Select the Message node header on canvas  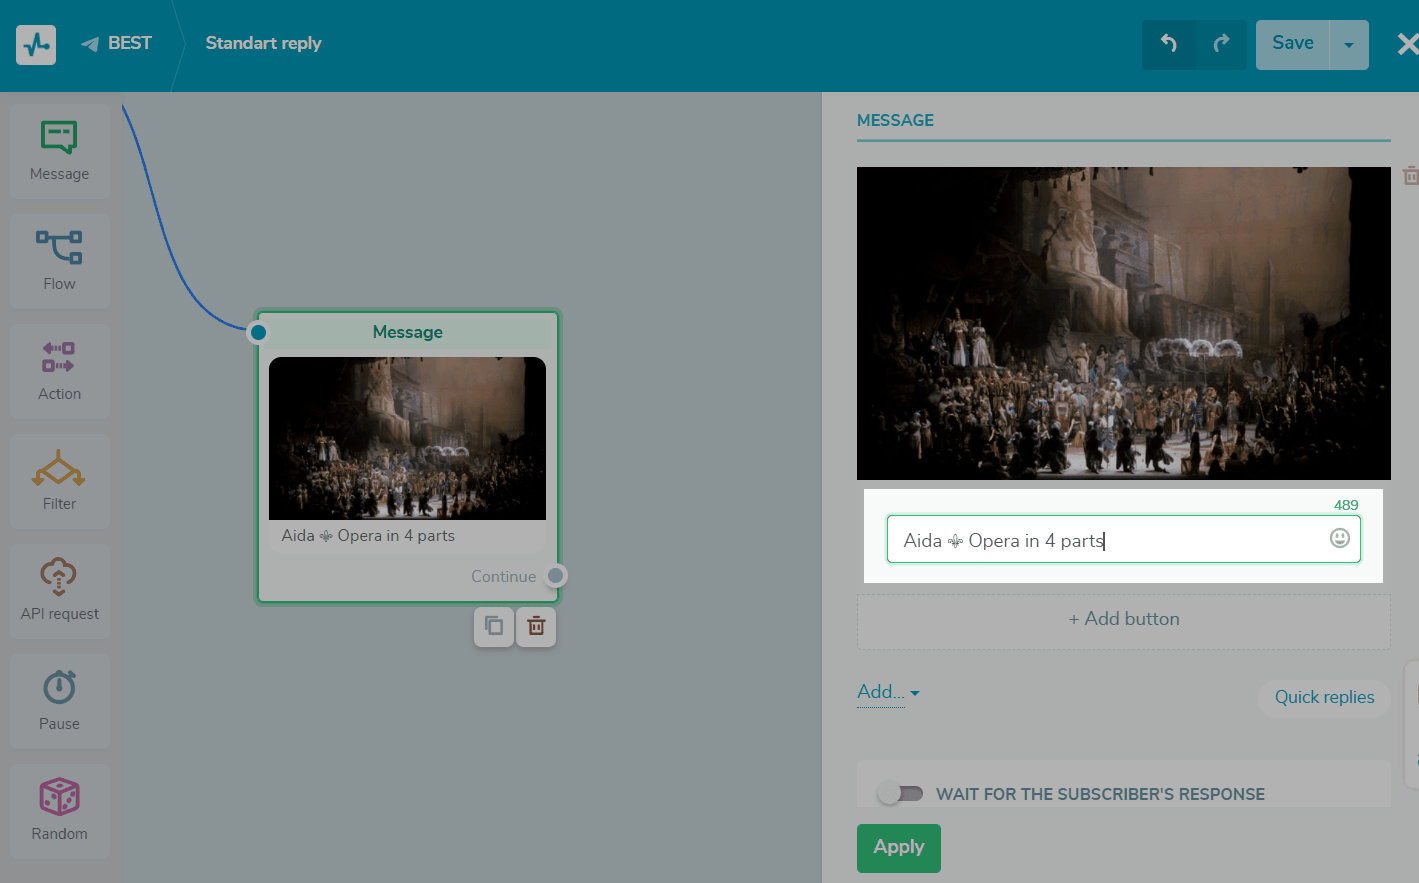coord(408,332)
